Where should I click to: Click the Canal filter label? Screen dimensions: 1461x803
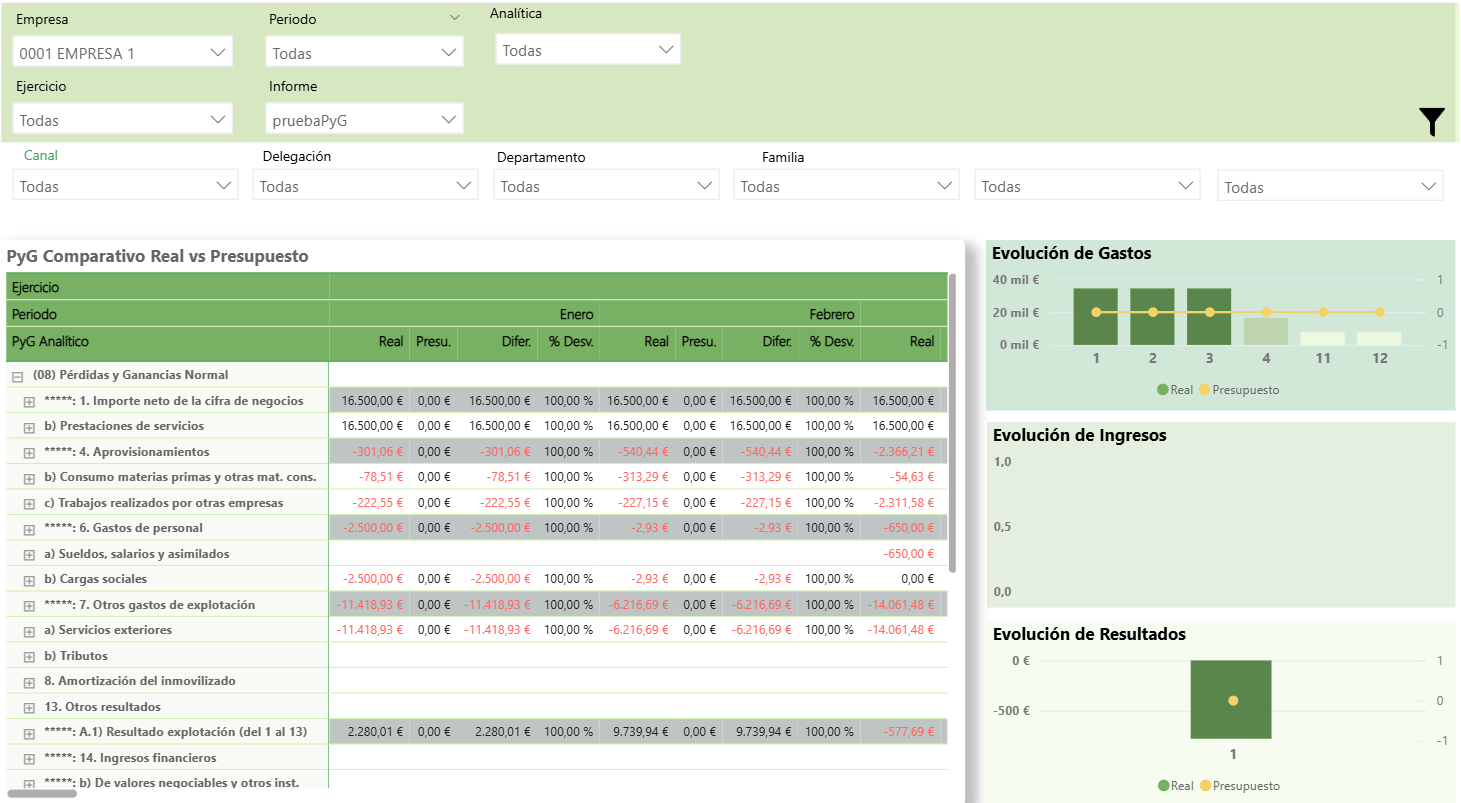(x=41, y=156)
